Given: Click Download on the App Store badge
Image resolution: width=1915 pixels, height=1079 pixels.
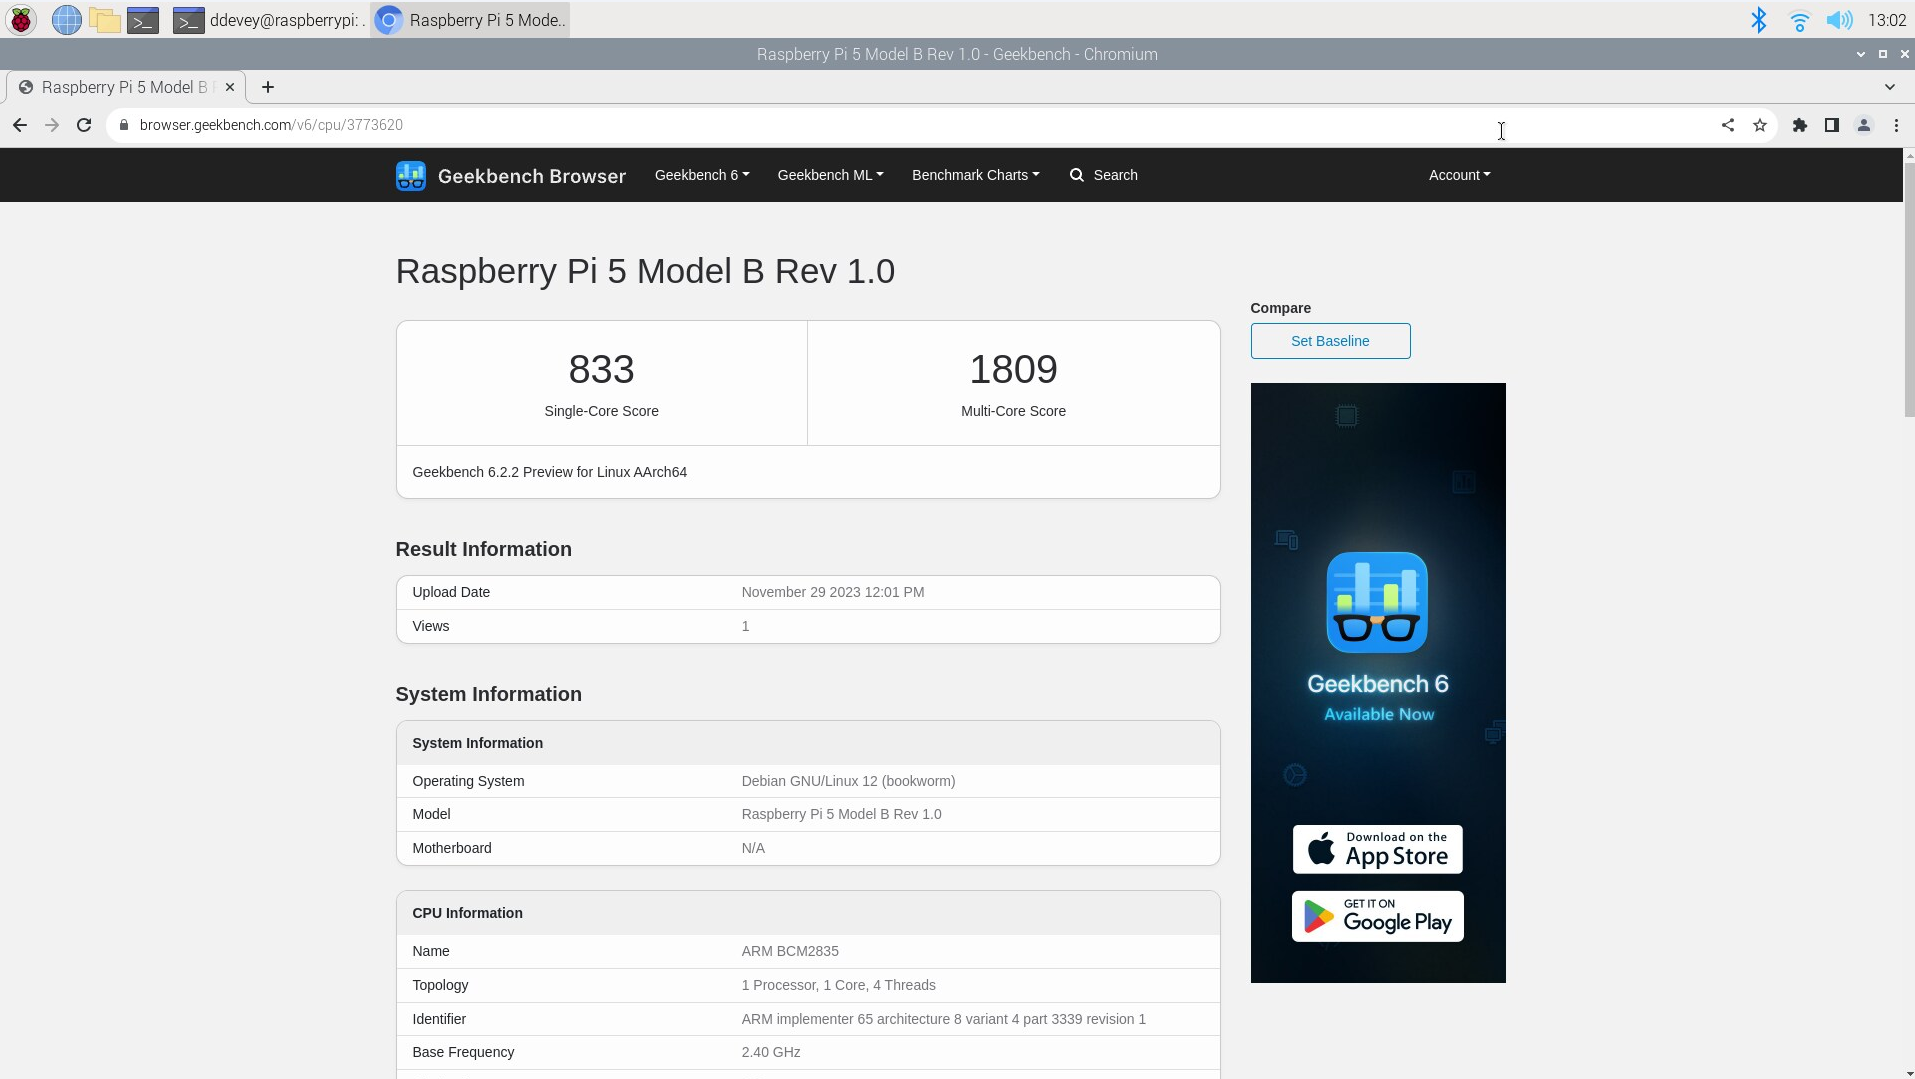Looking at the screenshot, I should [1377, 849].
